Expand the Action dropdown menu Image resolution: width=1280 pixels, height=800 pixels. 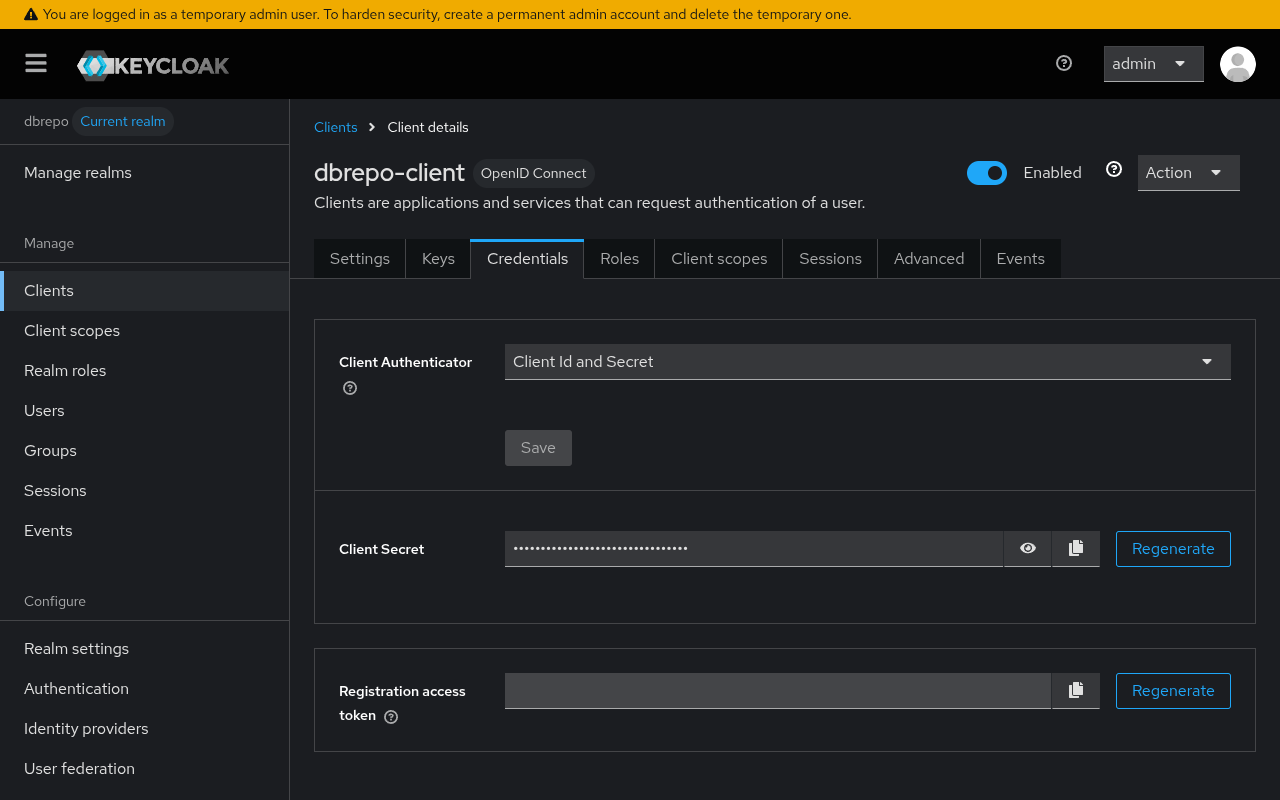click(x=1188, y=172)
